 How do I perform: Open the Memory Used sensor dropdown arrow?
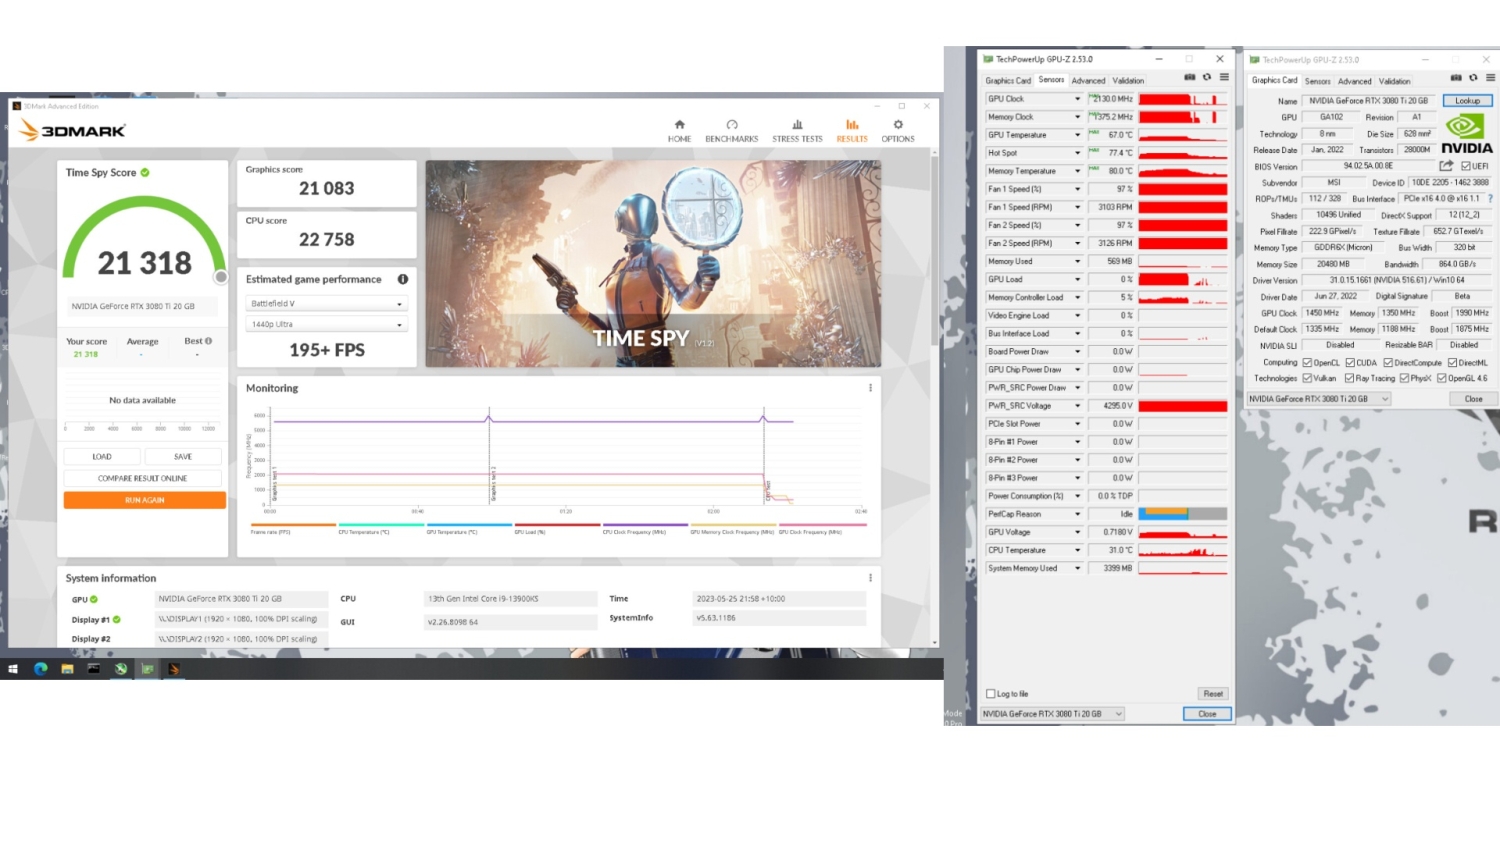(x=1077, y=261)
